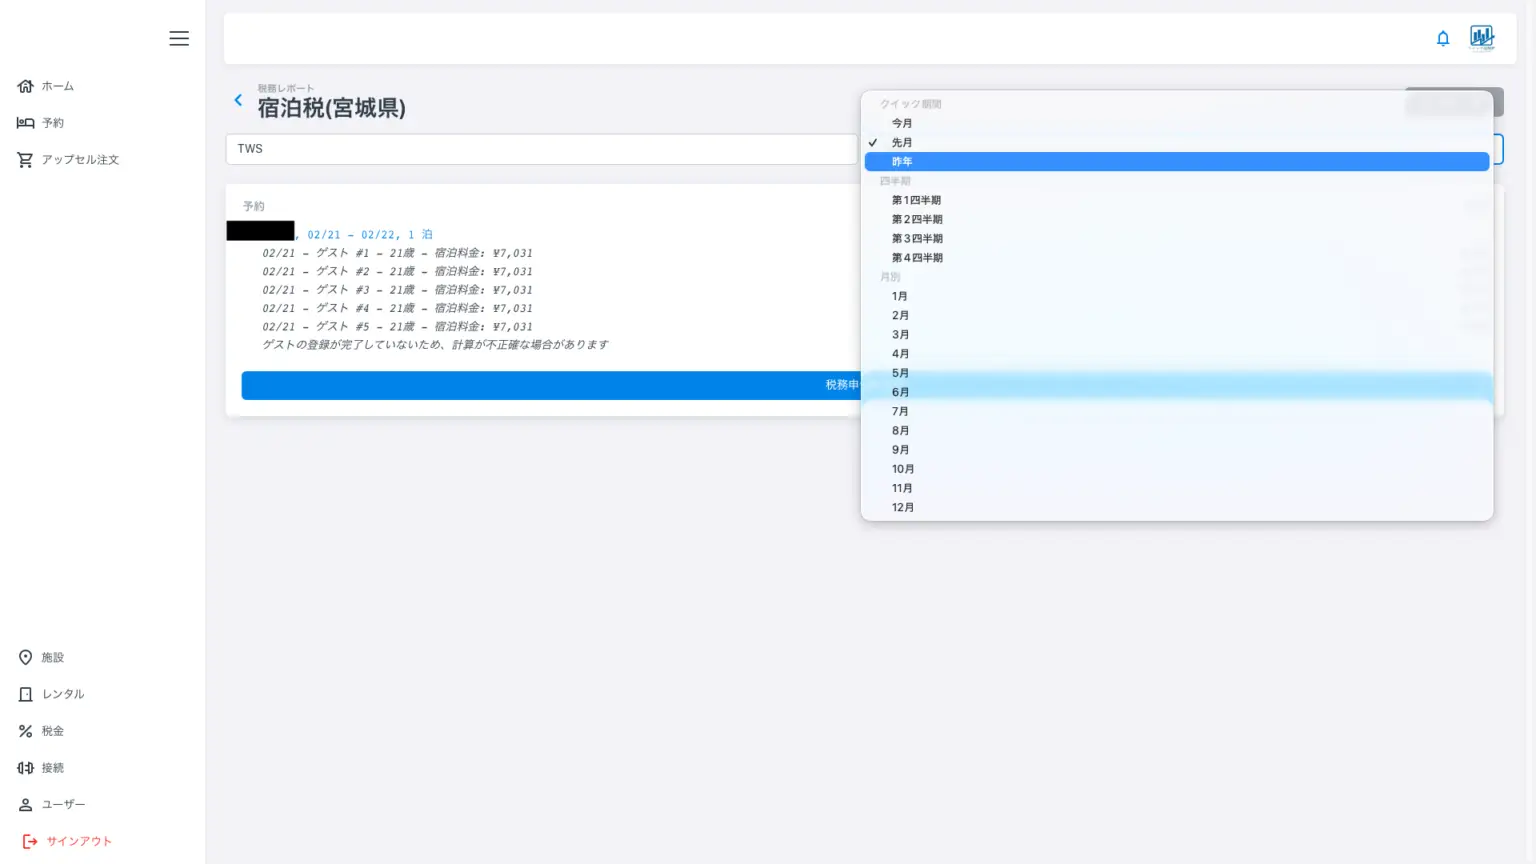Click the profile logo icon in header
This screenshot has width=1536, height=864.
1481,38
